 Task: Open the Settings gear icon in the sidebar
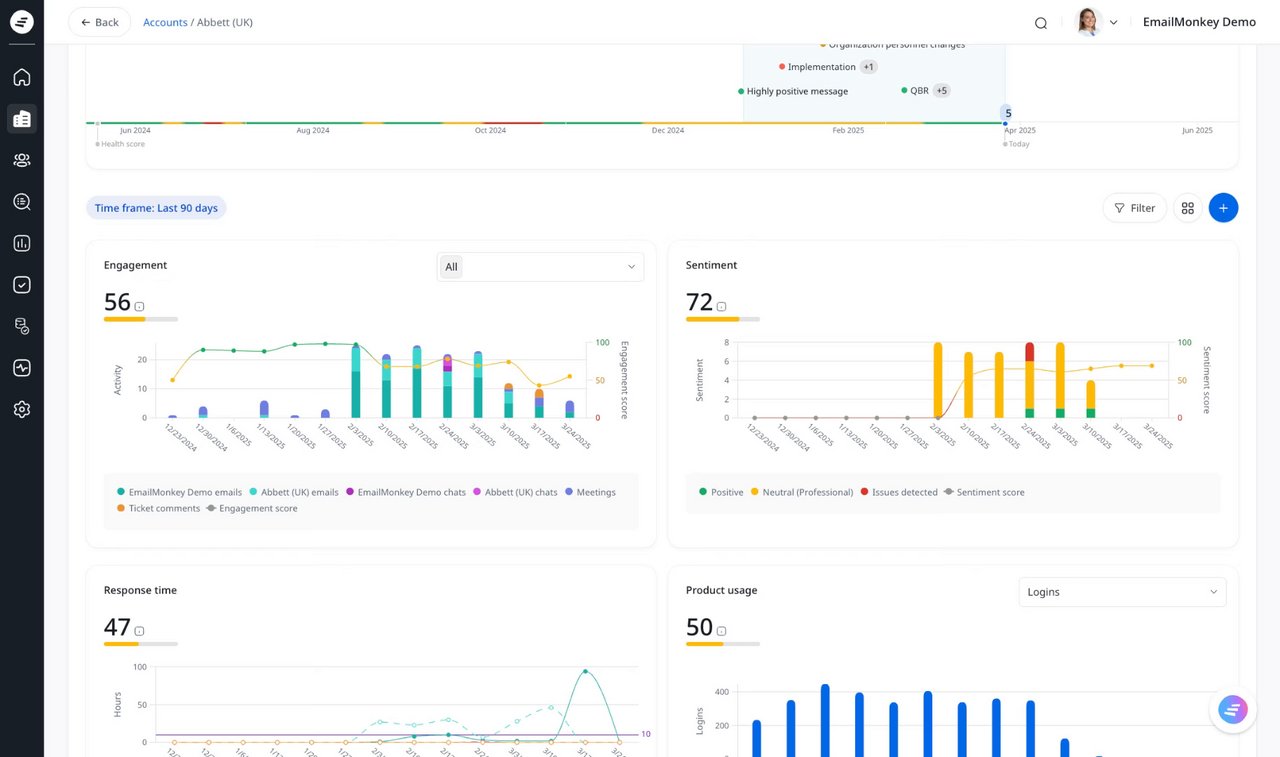pyautogui.click(x=22, y=409)
